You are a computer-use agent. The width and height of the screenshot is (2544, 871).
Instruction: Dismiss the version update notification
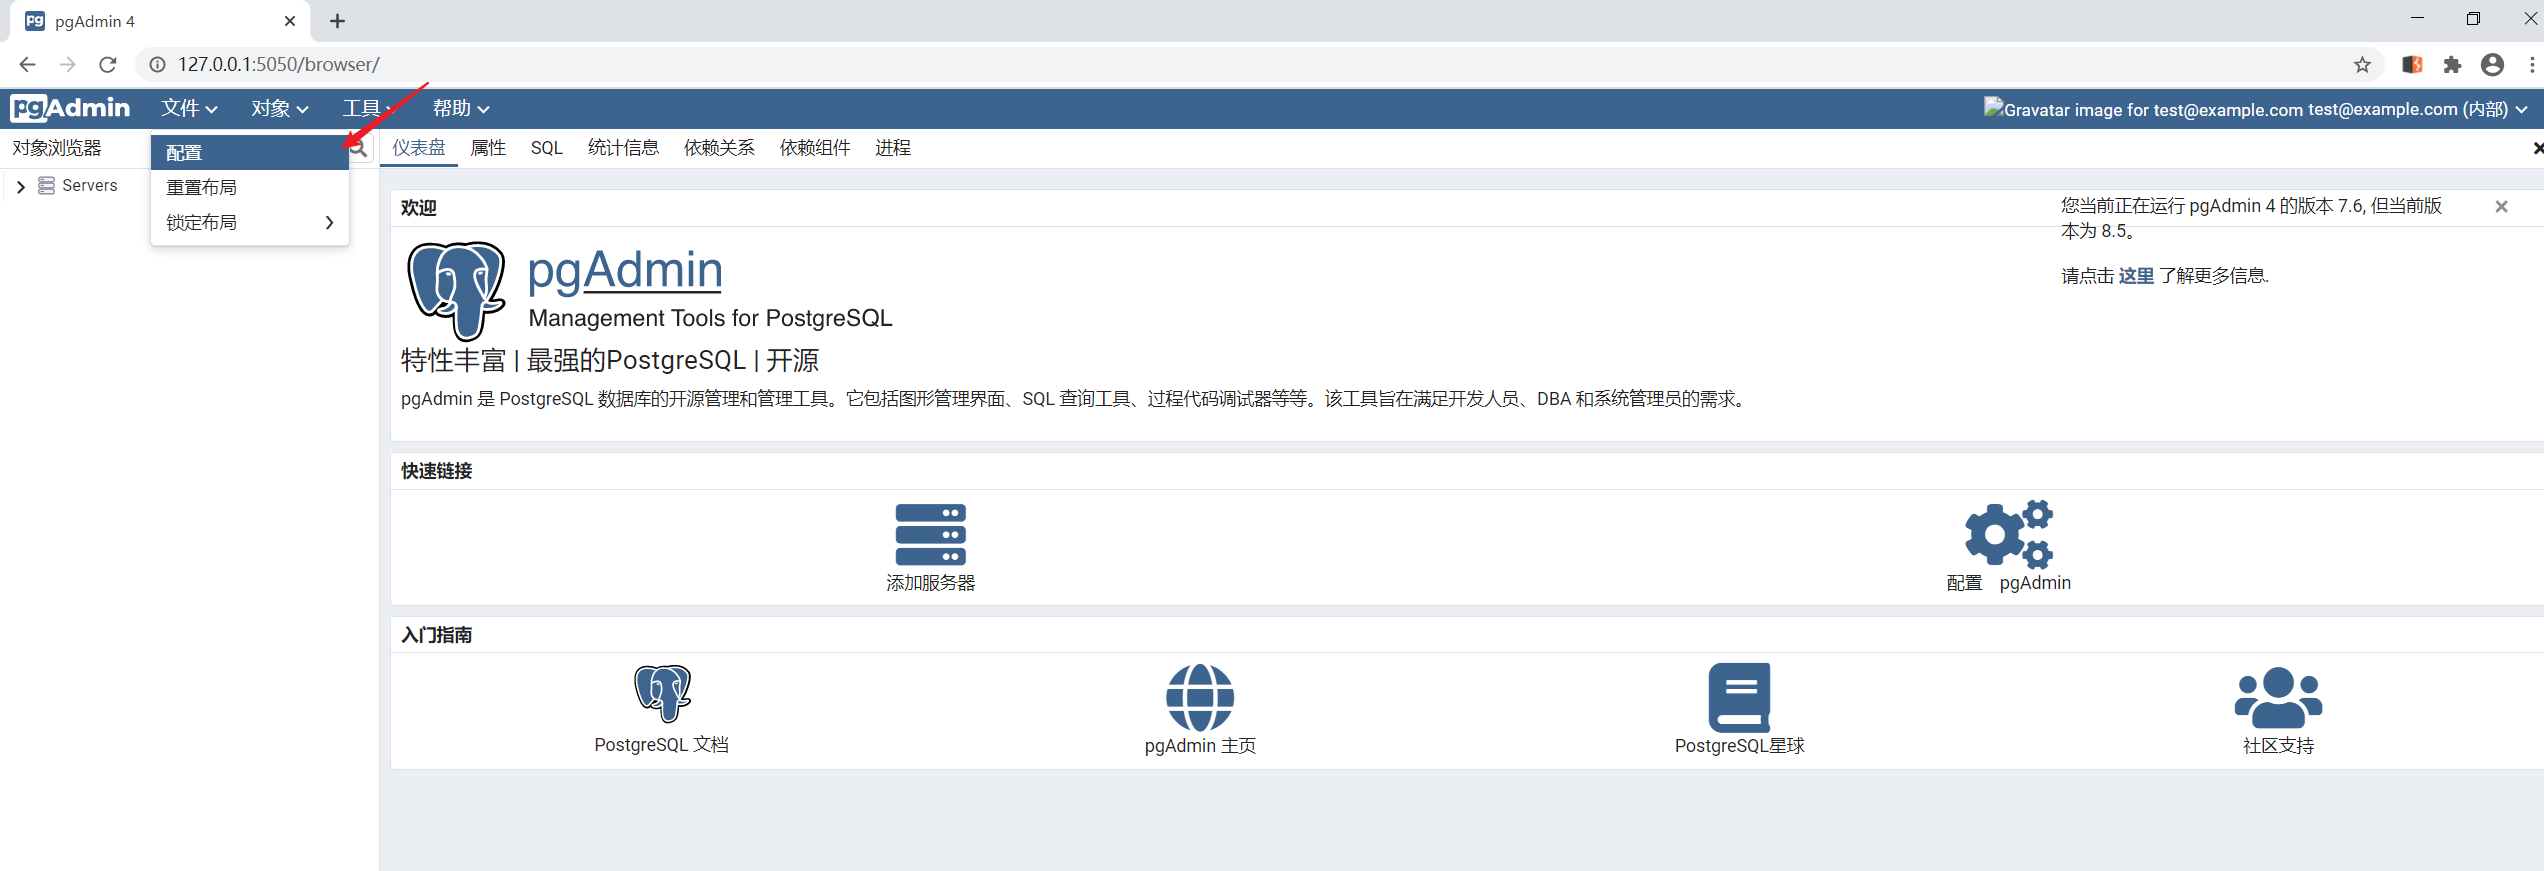click(x=2501, y=207)
